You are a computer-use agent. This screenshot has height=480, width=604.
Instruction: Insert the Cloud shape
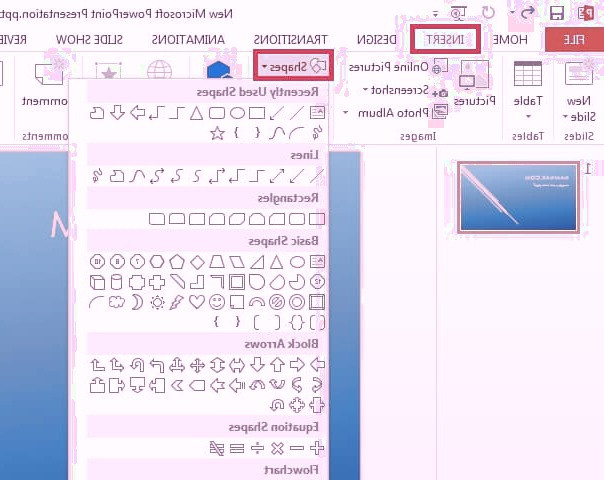pos(116,302)
